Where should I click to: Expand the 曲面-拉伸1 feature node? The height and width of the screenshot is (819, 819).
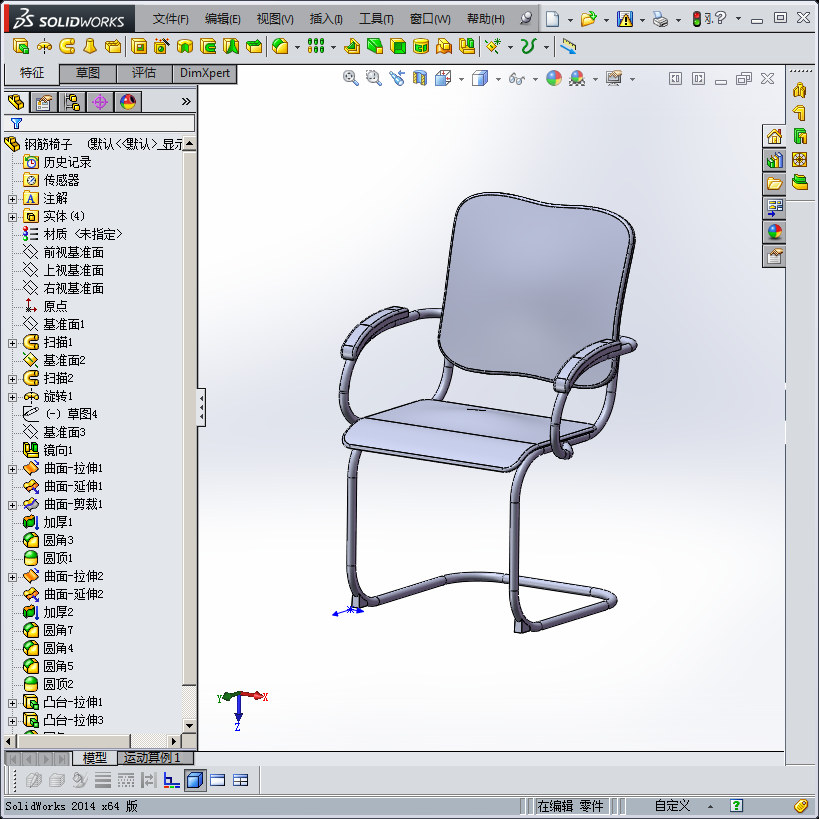[x=13, y=469]
